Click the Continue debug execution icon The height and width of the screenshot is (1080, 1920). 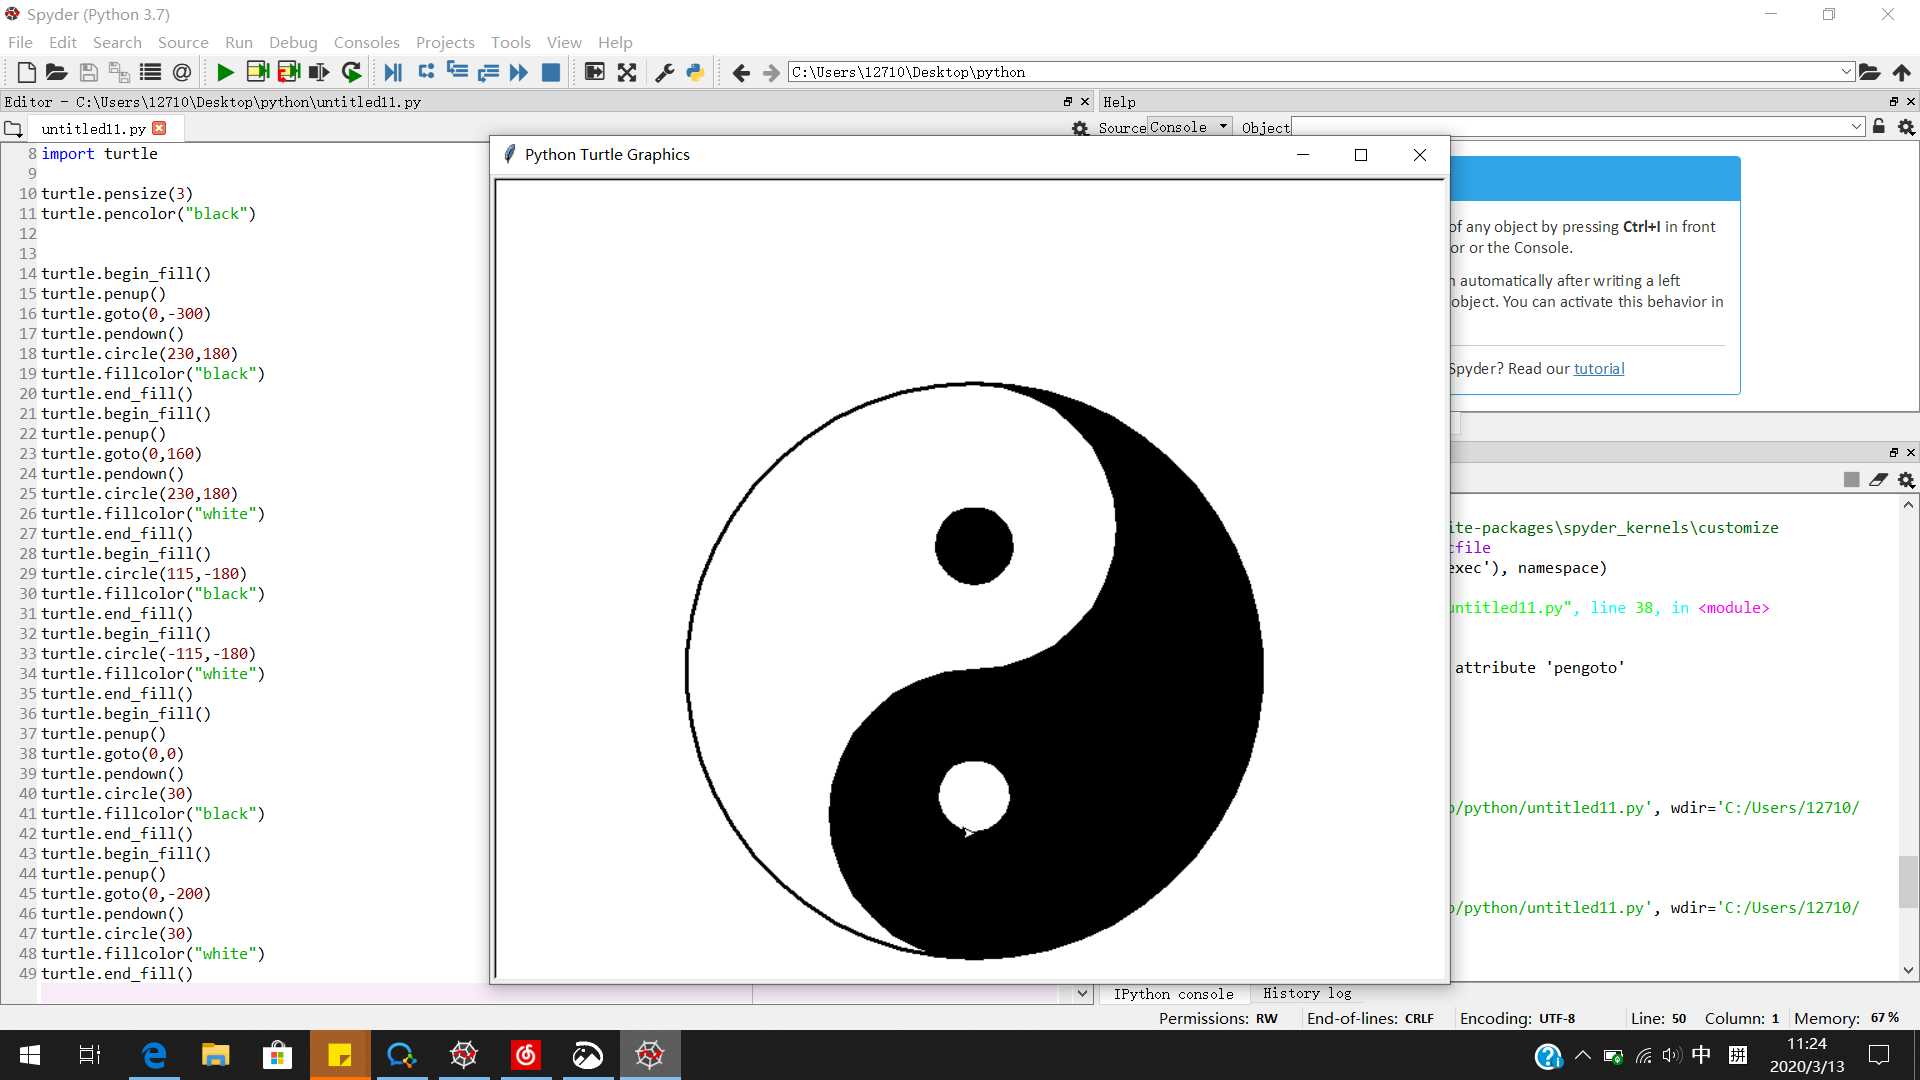coord(521,73)
